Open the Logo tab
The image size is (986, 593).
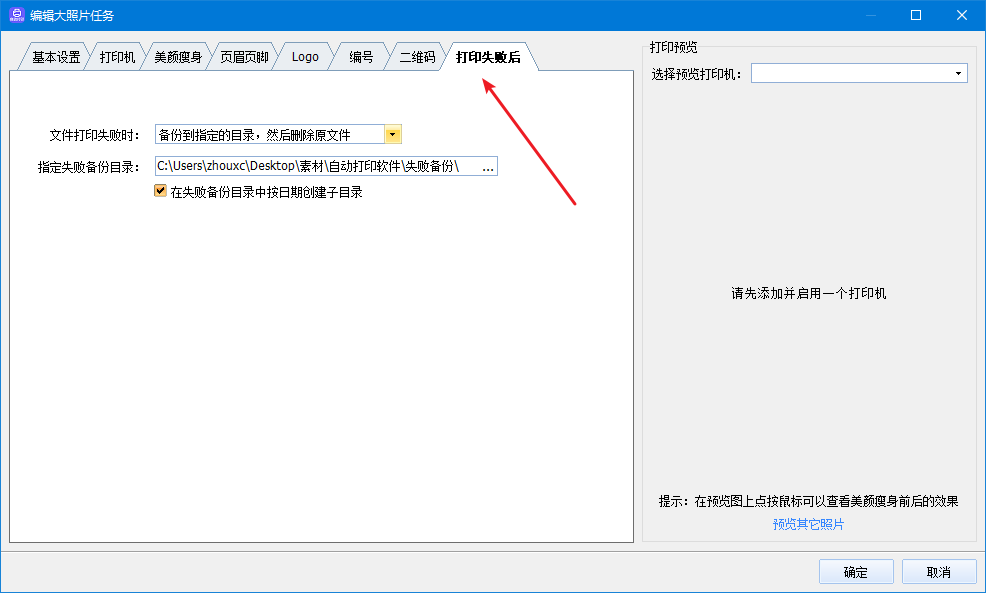(x=305, y=57)
